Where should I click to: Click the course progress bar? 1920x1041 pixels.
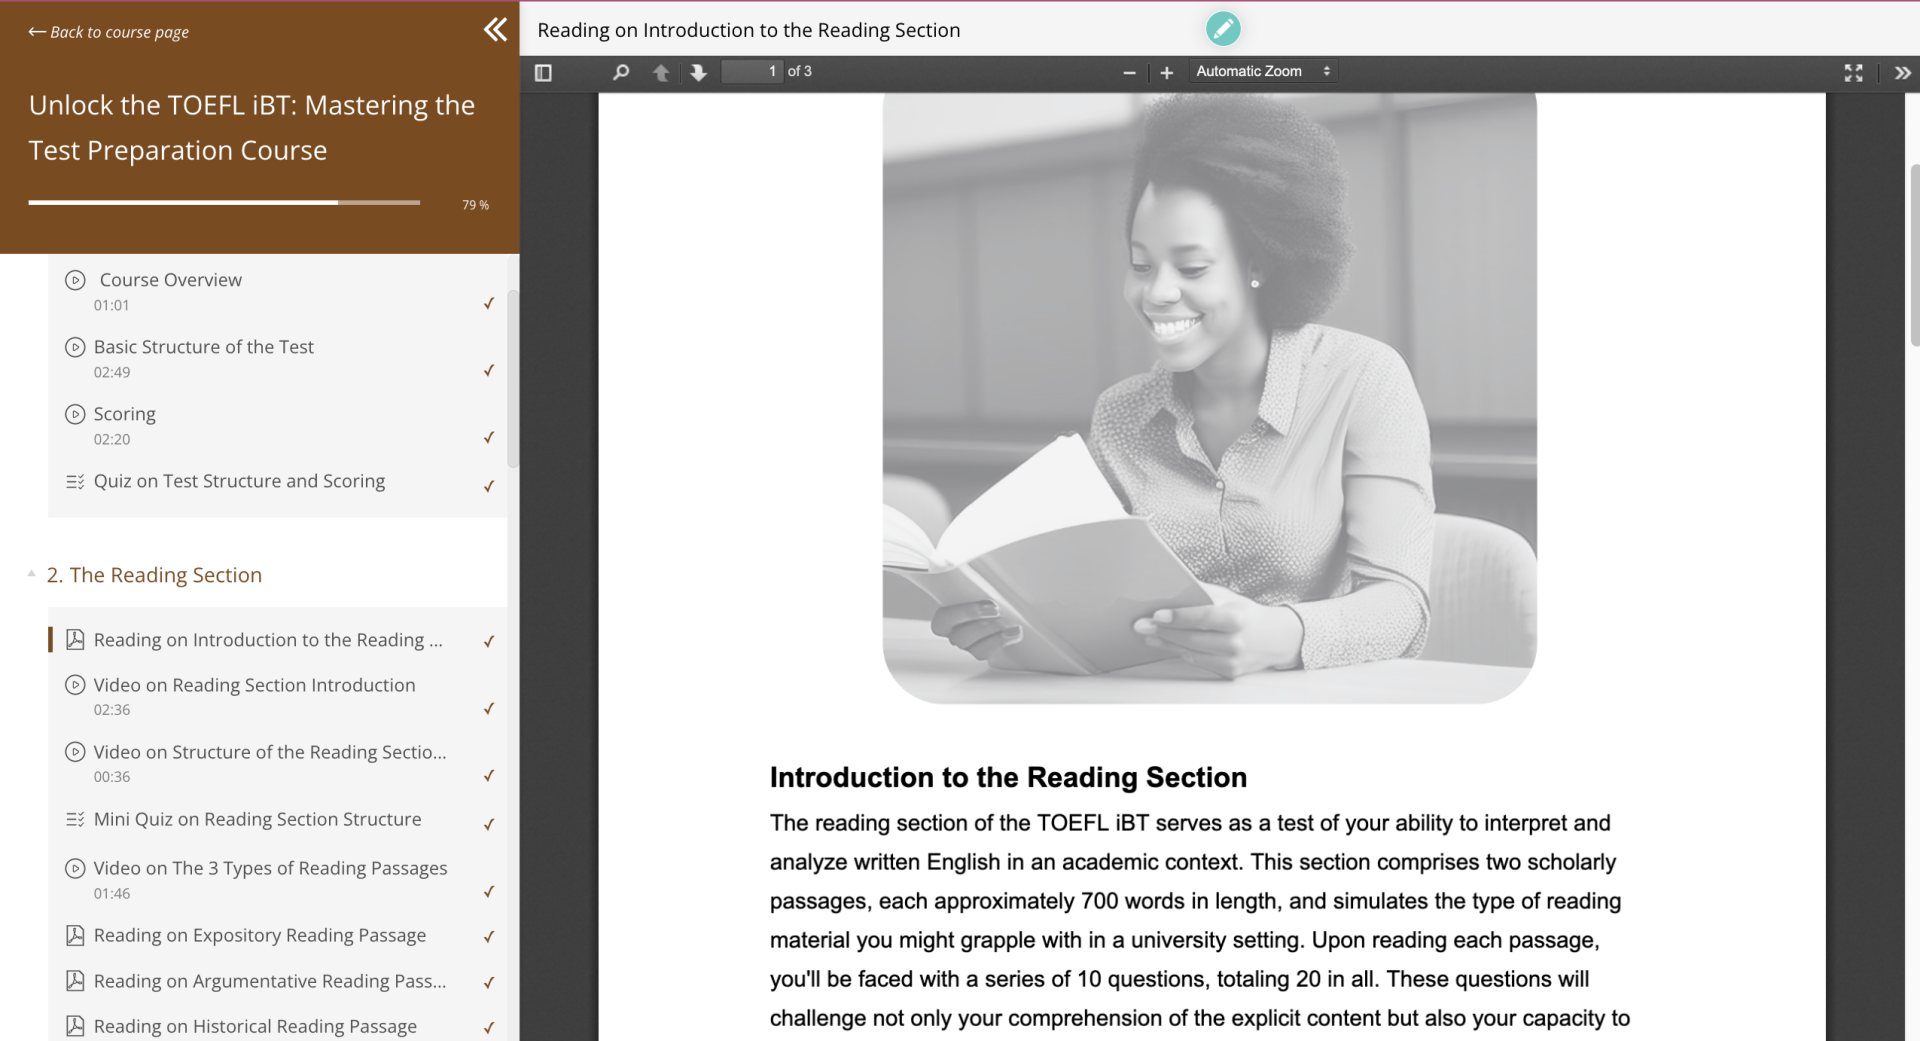click(224, 202)
